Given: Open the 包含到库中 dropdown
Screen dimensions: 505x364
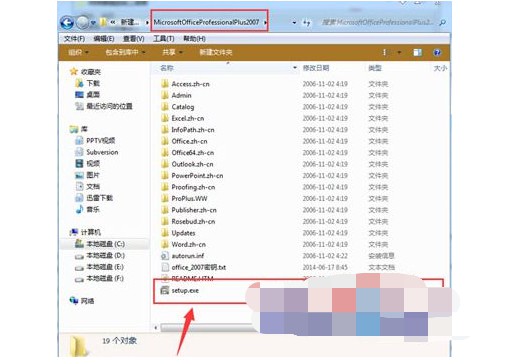Looking at the screenshot, I should pos(125,52).
